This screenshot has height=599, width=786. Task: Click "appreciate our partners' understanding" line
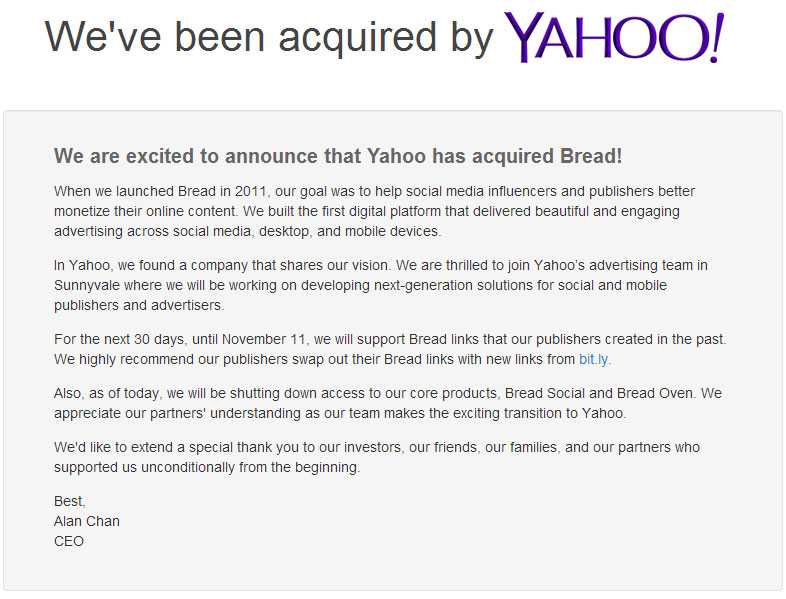coord(340,413)
